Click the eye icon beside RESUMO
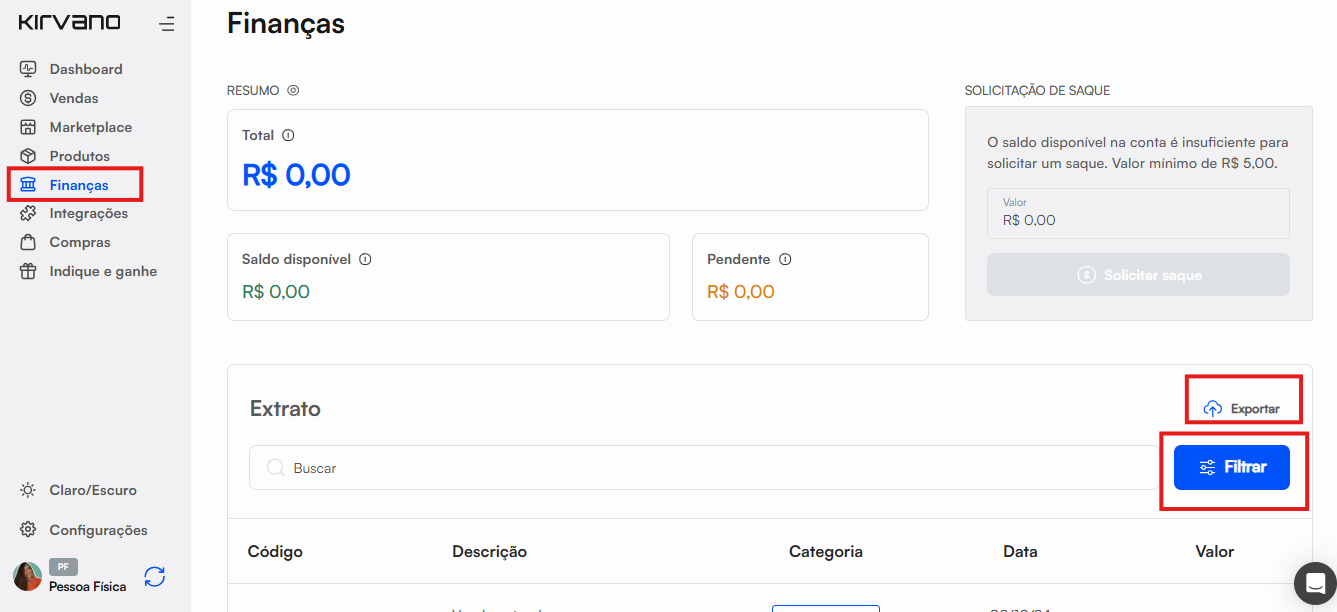This screenshot has width=1337, height=612. pyautogui.click(x=293, y=90)
